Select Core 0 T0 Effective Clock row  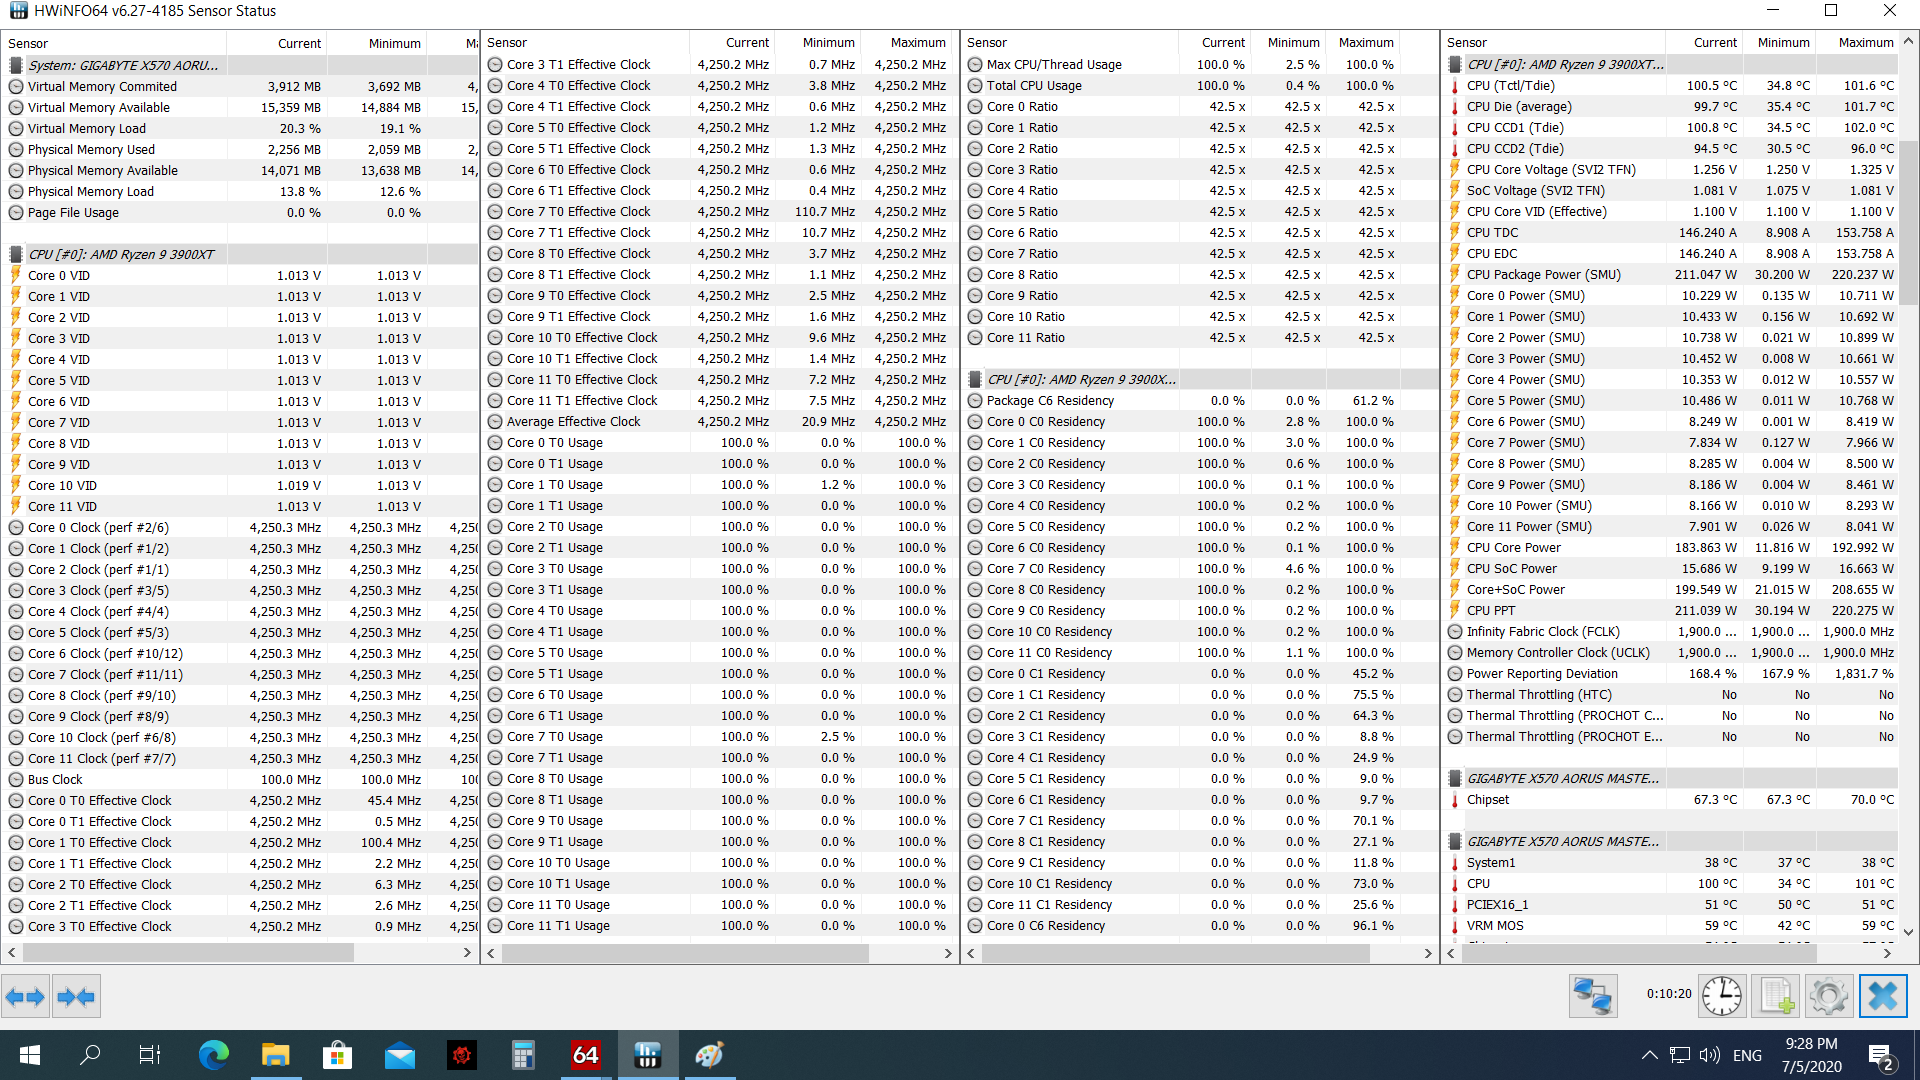click(240, 801)
